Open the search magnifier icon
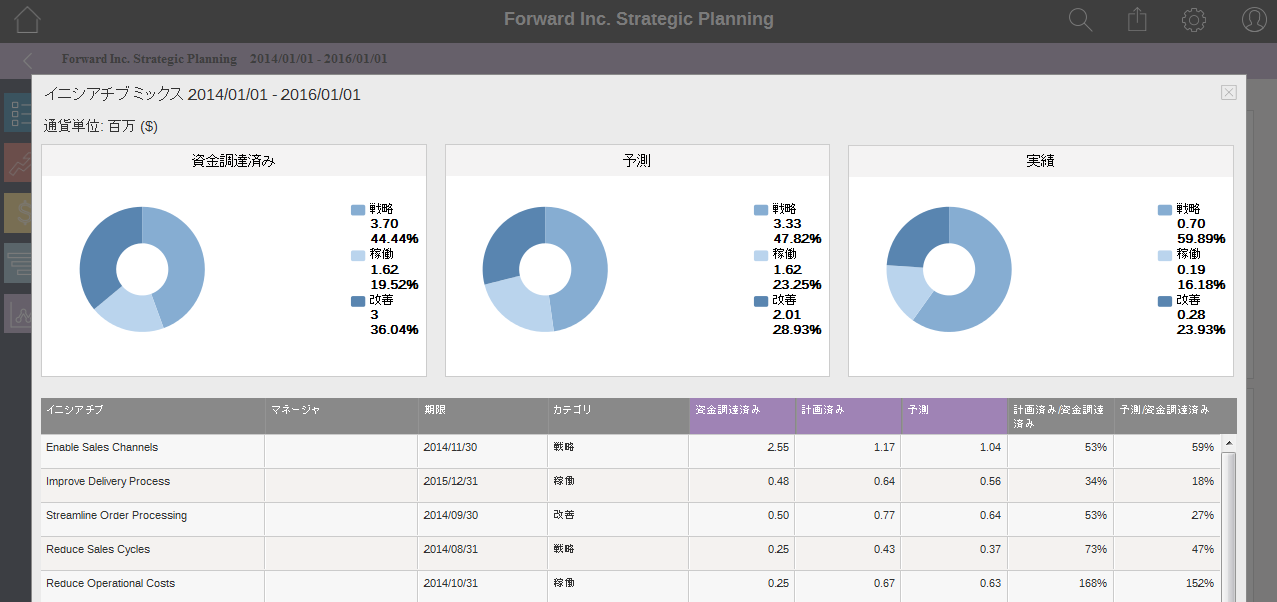 pos(1080,19)
